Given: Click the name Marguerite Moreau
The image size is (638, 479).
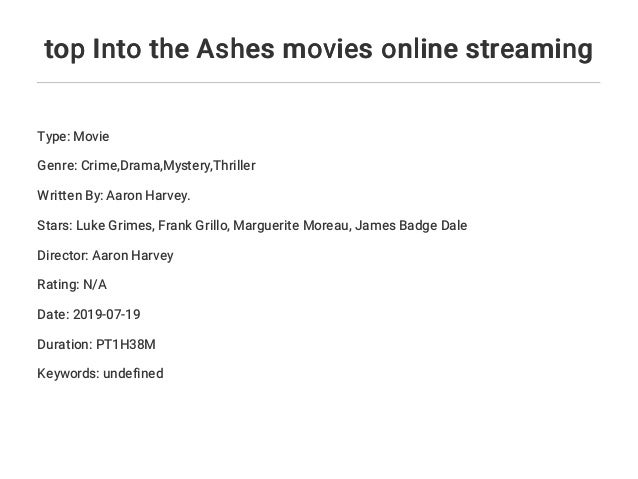Looking at the screenshot, I should coord(291,225).
